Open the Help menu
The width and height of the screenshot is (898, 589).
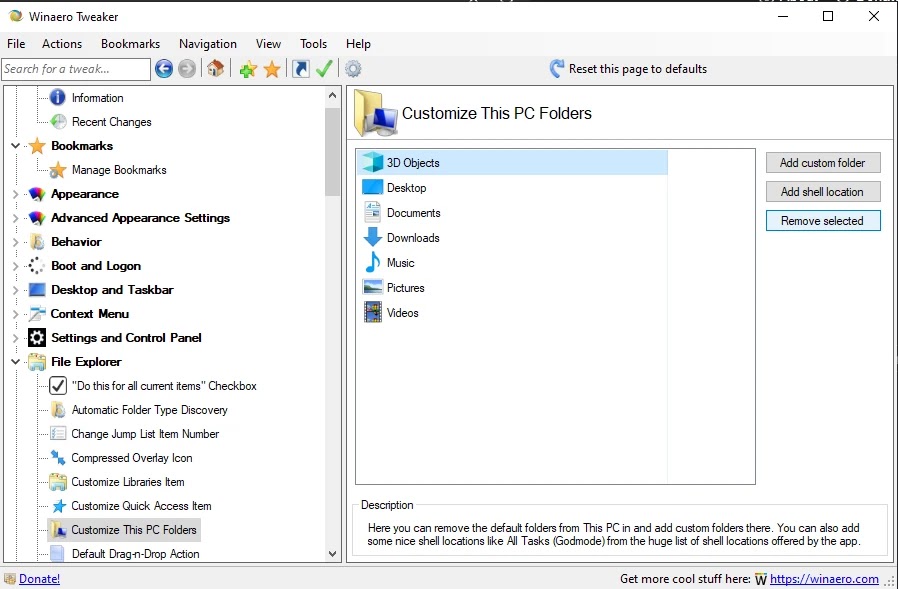358,44
